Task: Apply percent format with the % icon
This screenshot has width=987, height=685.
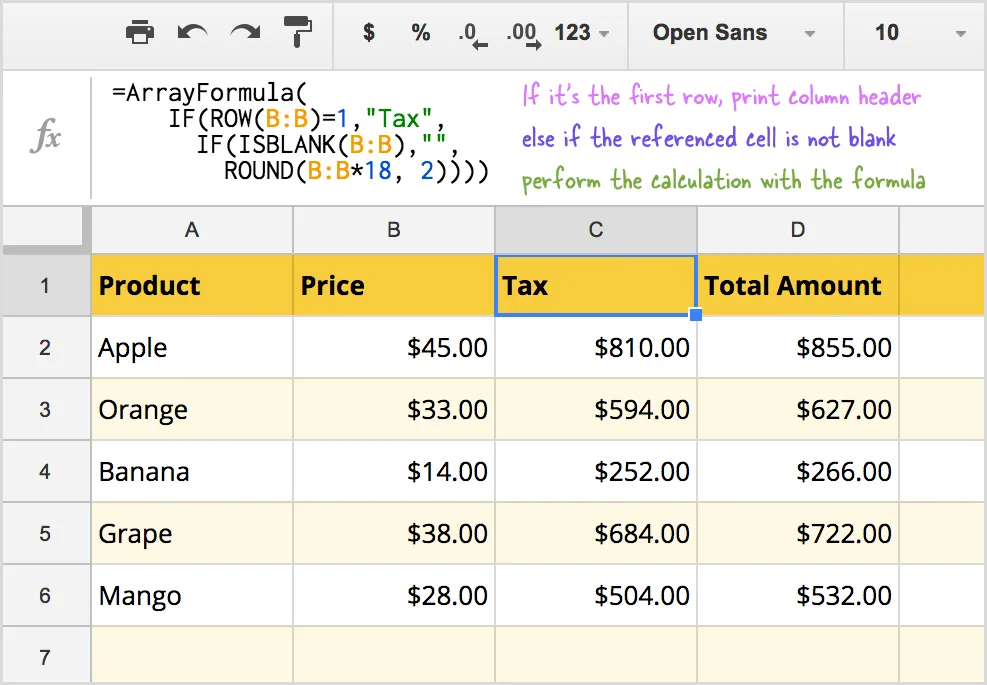Action: (x=420, y=31)
